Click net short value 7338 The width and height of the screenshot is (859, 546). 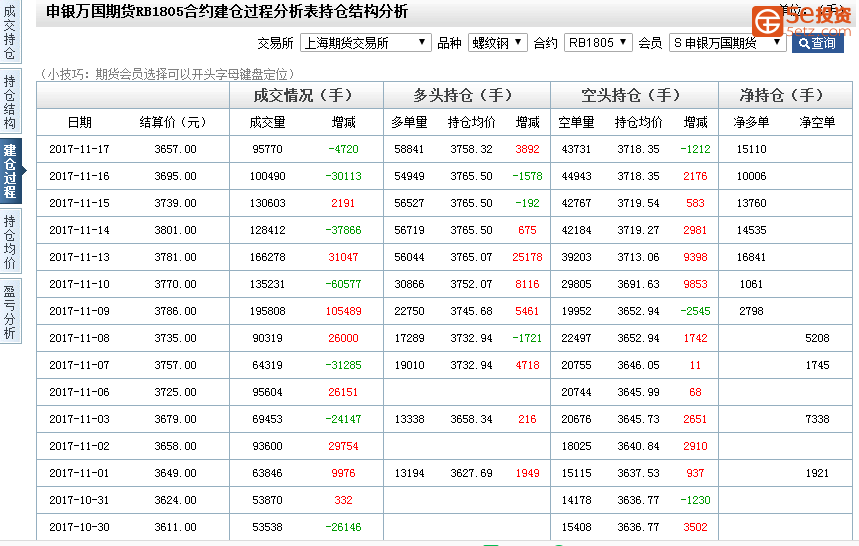(x=817, y=419)
